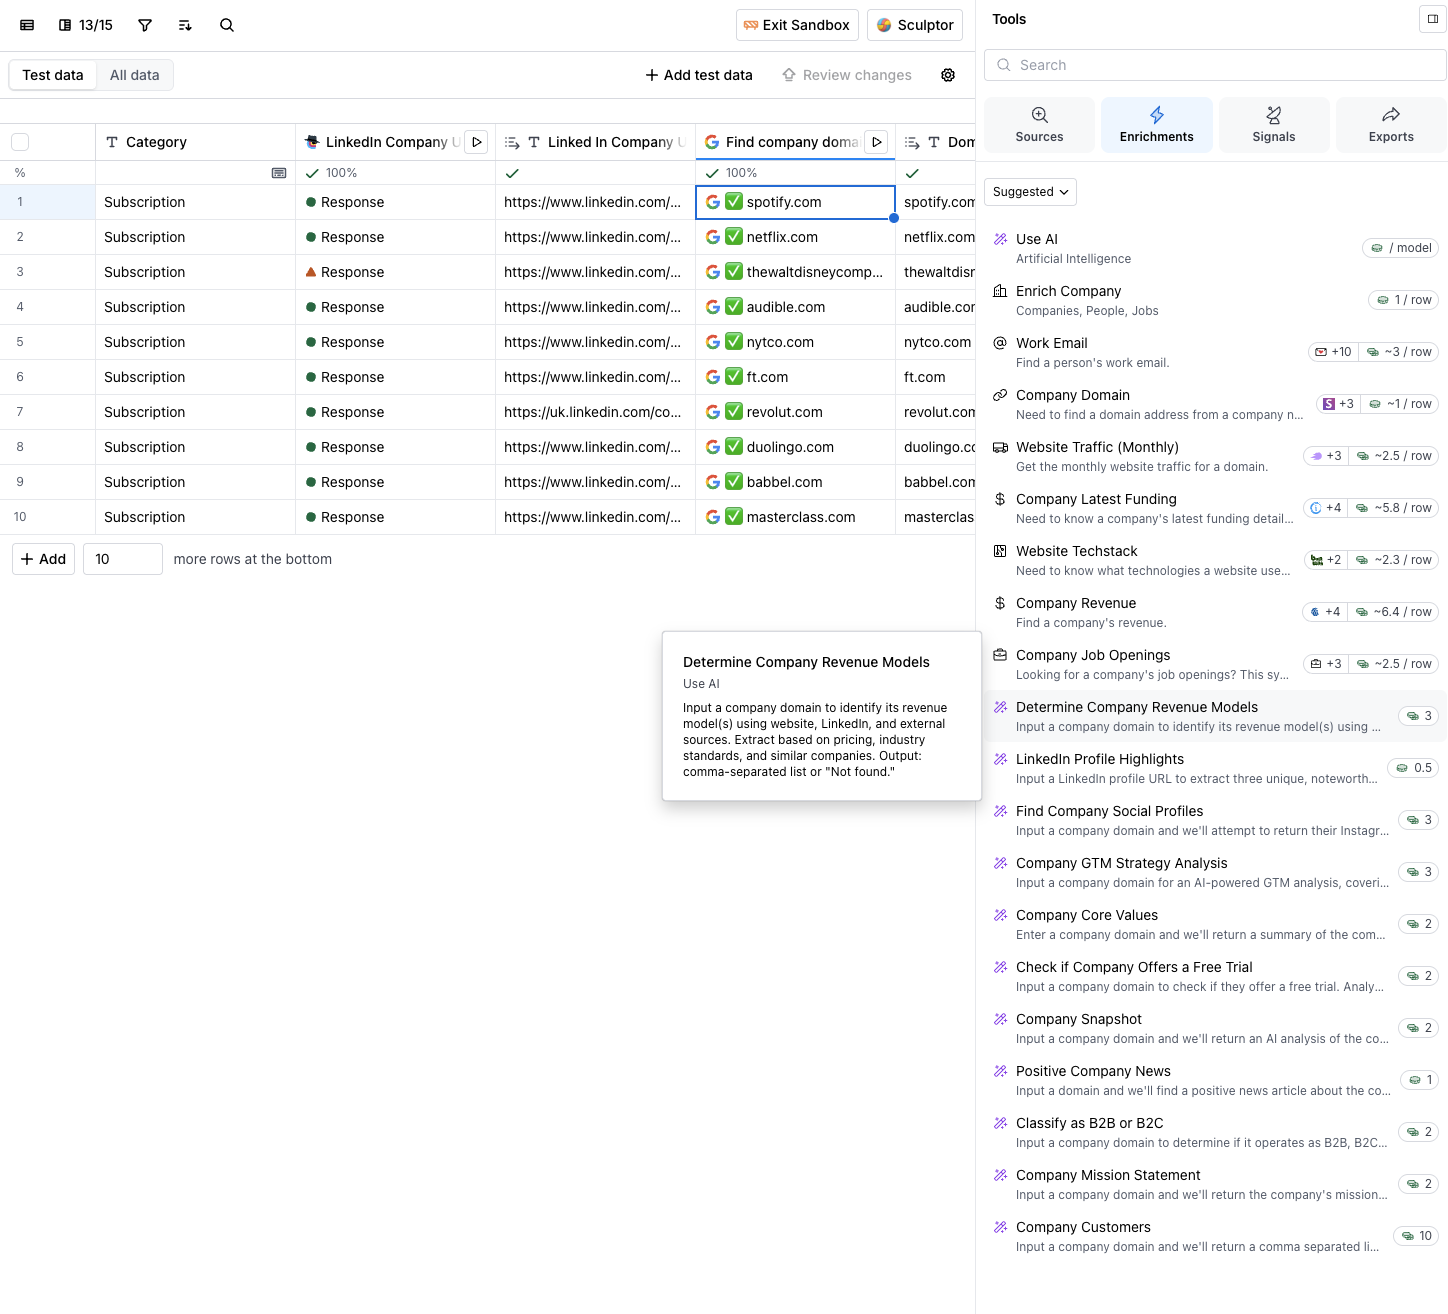Pick the Company Job Openings briefcase icon
Image resolution: width=1448 pixels, height=1314 pixels.
coord(1000,655)
